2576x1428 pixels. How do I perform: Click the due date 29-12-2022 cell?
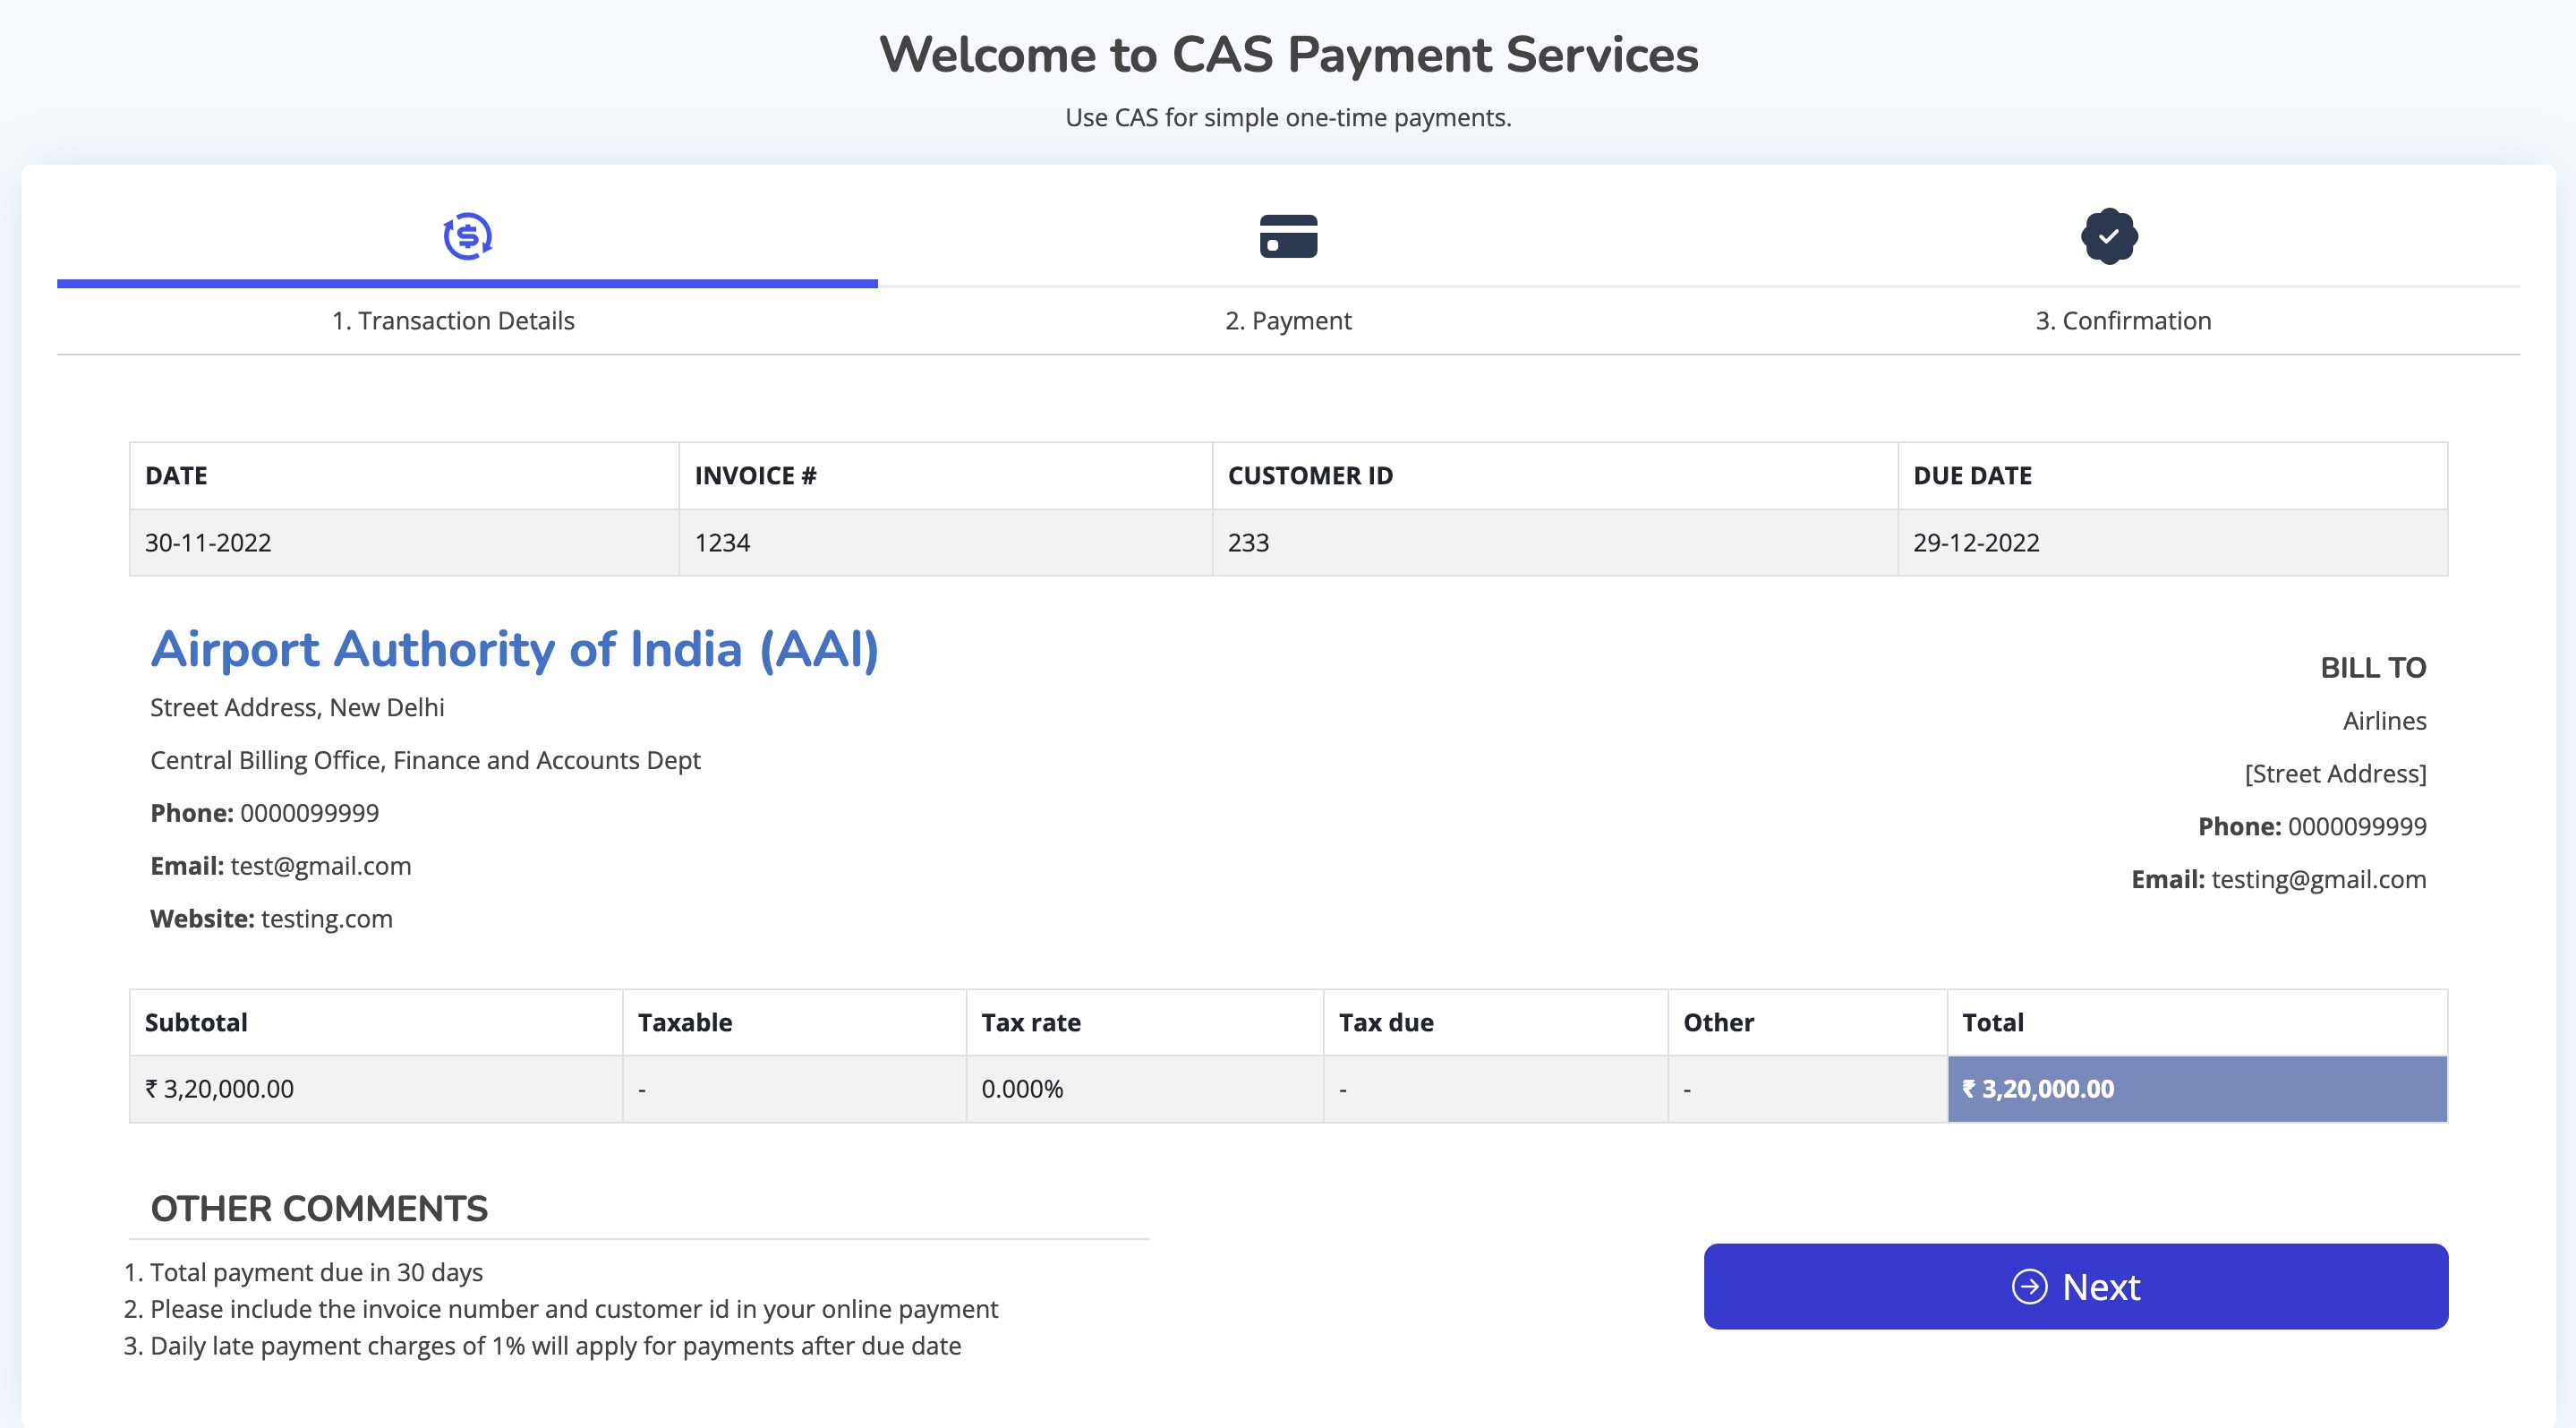2172,543
